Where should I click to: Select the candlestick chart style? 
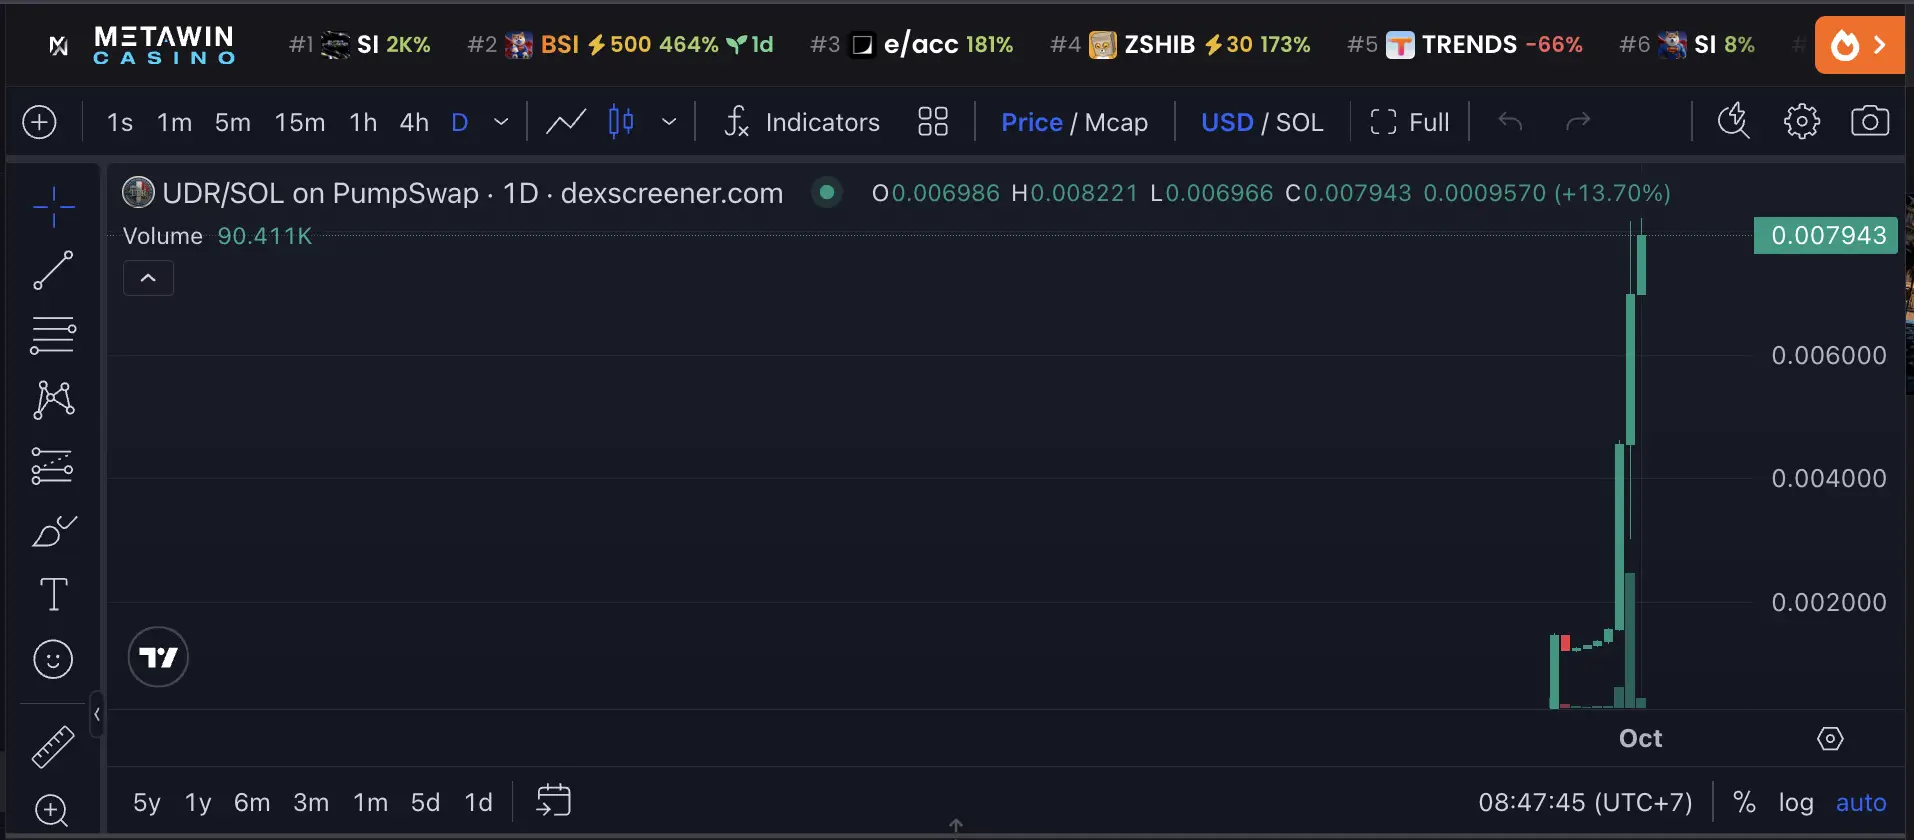pos(621,122)
